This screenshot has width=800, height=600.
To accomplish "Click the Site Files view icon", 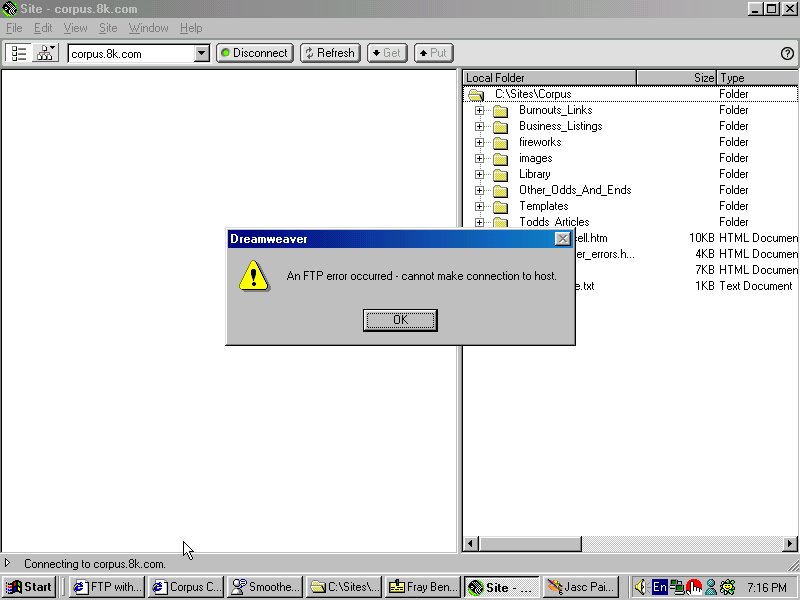I will (x=19, y=53).
